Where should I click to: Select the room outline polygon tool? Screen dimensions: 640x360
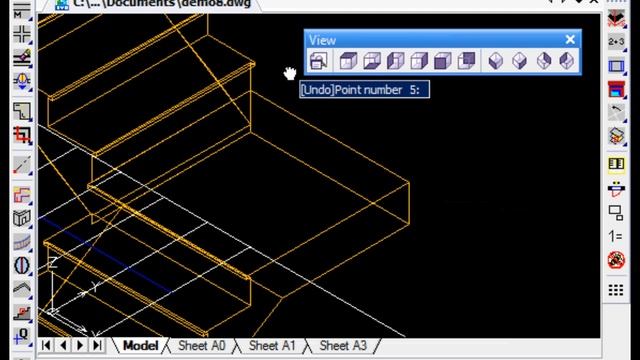click(22, 111)
